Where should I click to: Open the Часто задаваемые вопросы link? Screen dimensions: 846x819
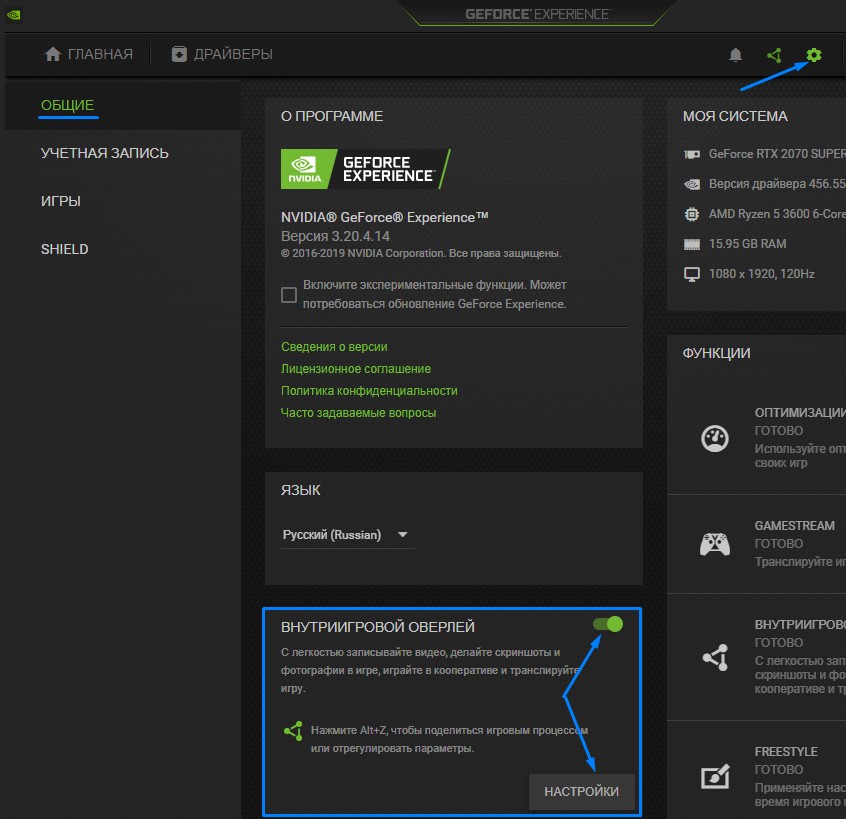(x=358, y=413)
